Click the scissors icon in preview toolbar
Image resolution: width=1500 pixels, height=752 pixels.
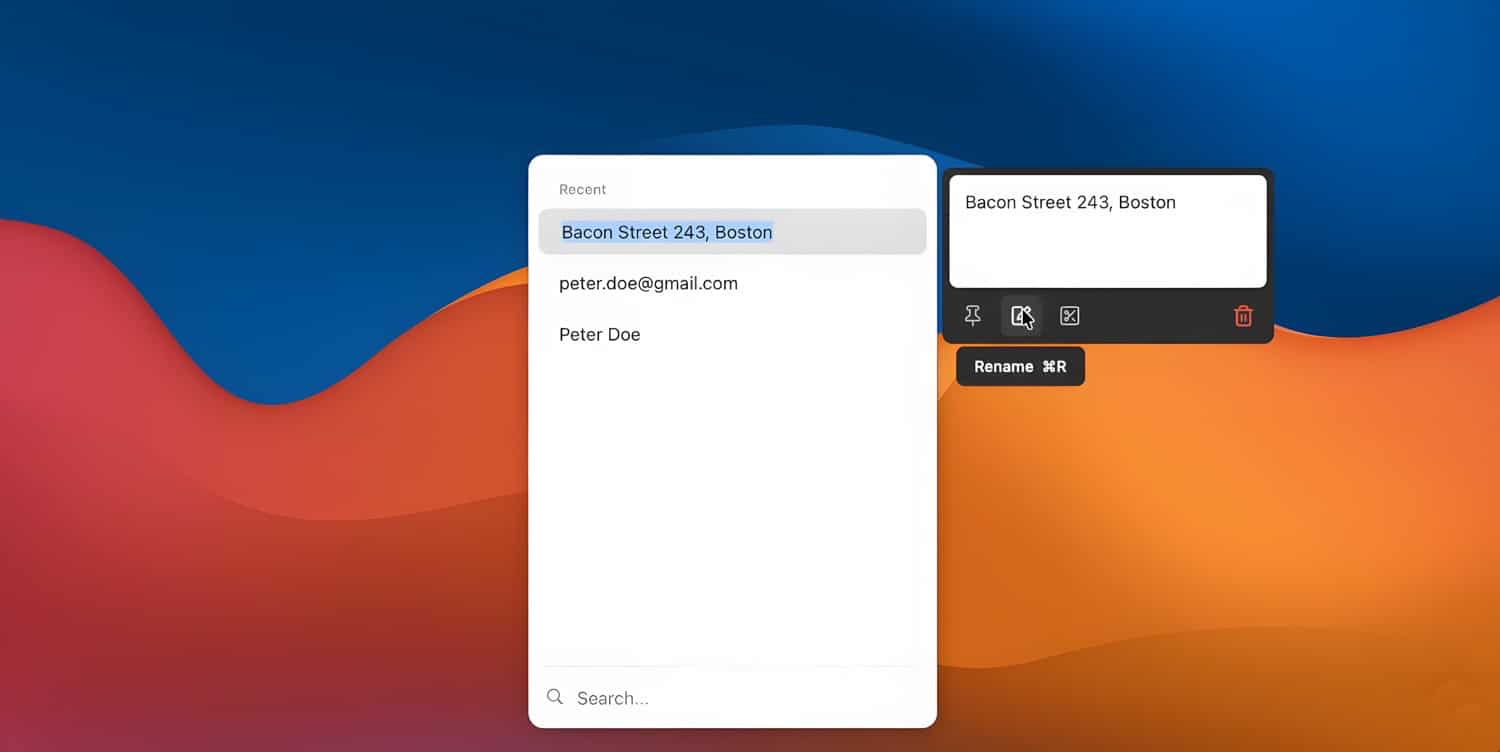click(1069, 316)
